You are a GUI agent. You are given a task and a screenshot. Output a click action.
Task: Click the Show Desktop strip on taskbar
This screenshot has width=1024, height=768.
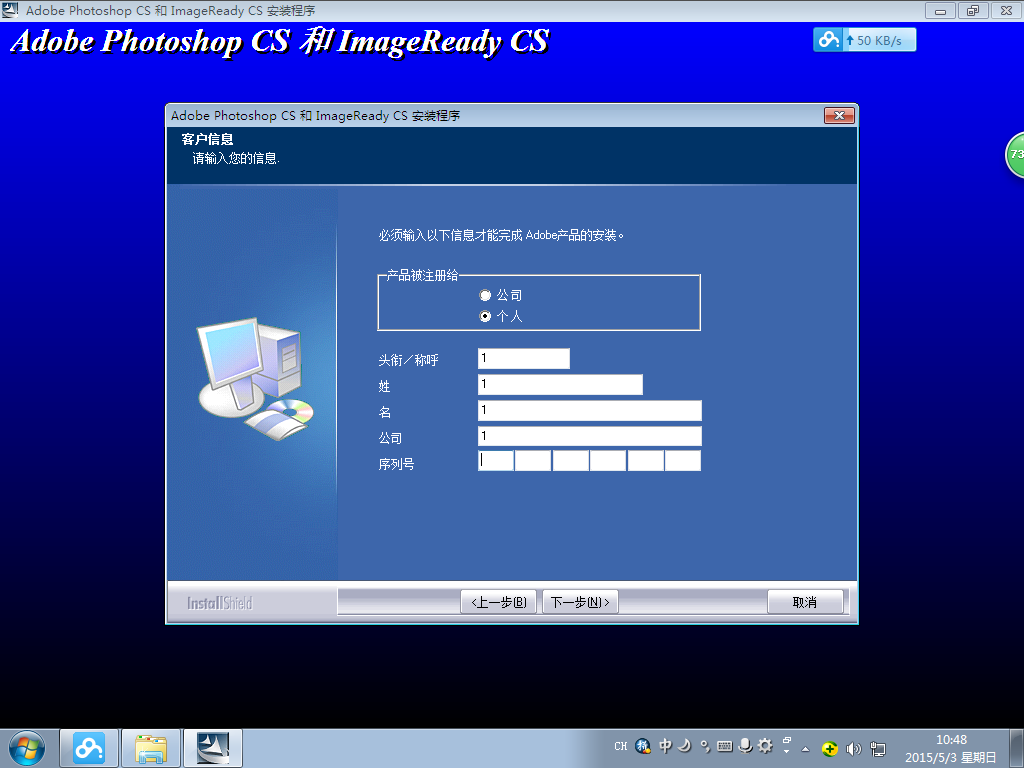click(1017, 748)
